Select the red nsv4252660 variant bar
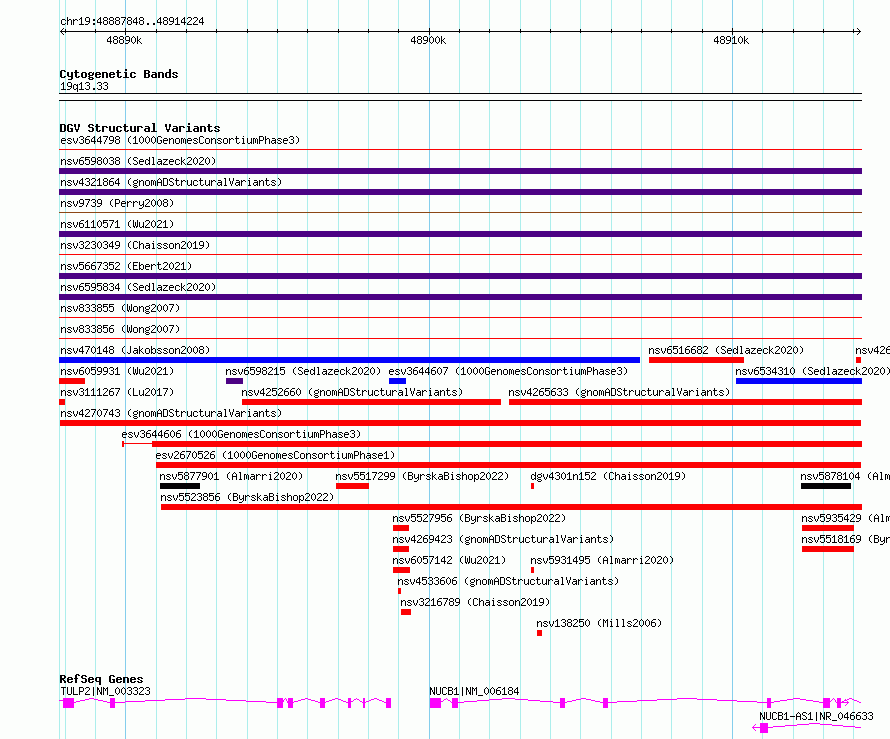The width and height of the screenshot is (890, 739). coord(371,402)
